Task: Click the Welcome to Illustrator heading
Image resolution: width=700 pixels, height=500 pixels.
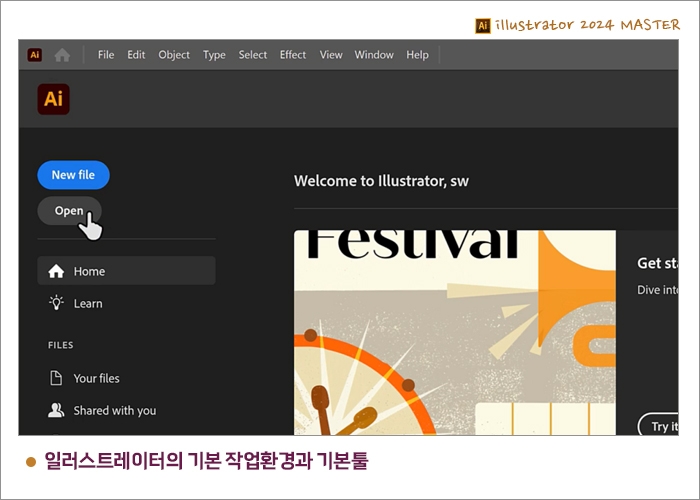Action: [381, 181]
